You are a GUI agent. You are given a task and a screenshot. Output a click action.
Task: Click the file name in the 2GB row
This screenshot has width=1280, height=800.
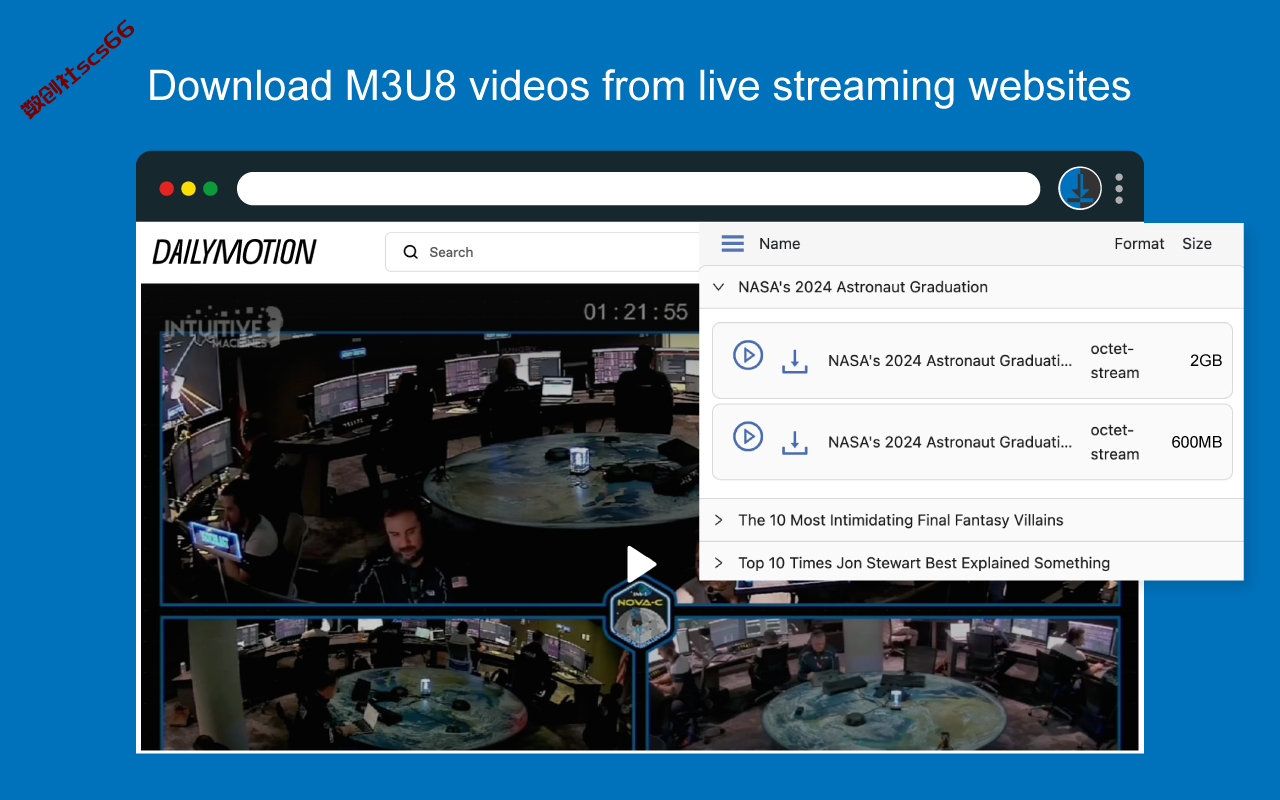click(950, 361)
